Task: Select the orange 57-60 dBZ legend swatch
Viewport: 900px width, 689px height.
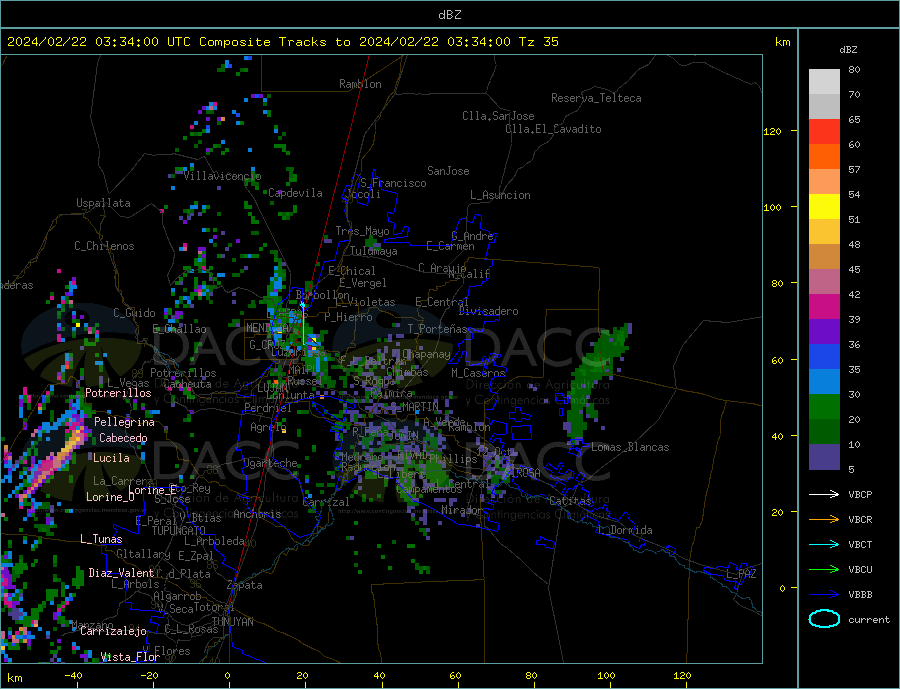Action: pyautogui.click(x=824, y=157)
